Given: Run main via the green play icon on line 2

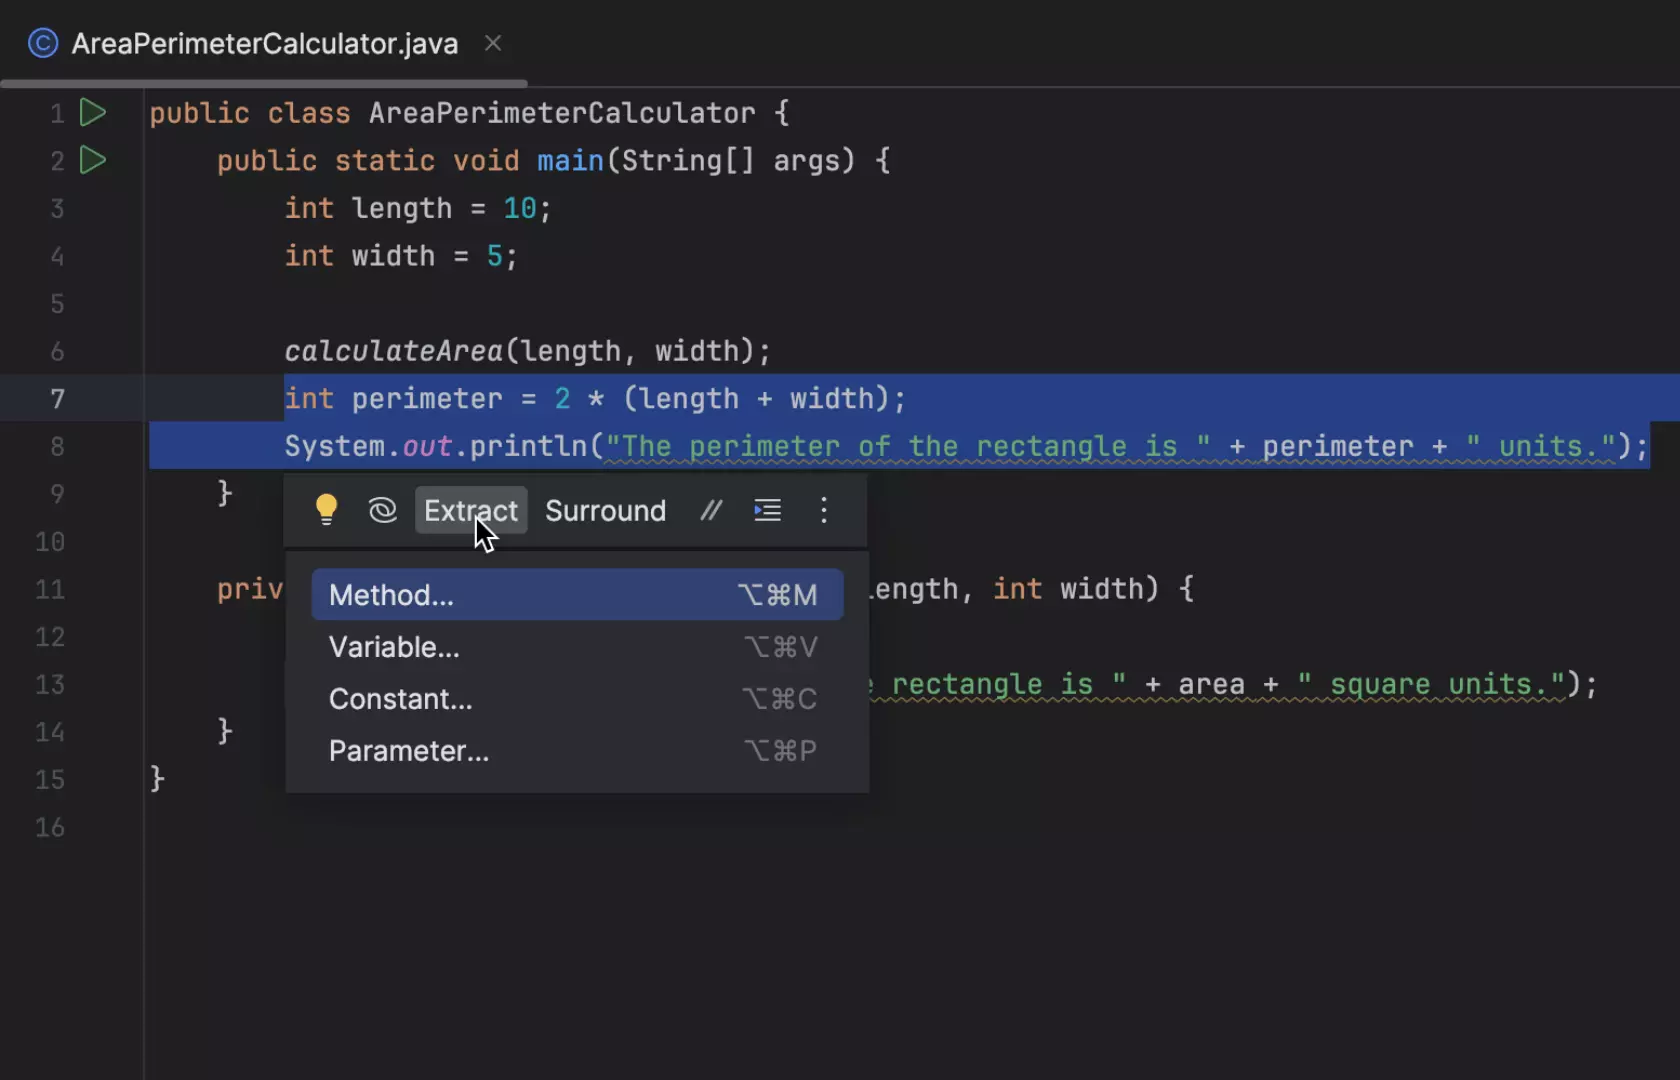Looking at the screenshot, I should [92, 160].
